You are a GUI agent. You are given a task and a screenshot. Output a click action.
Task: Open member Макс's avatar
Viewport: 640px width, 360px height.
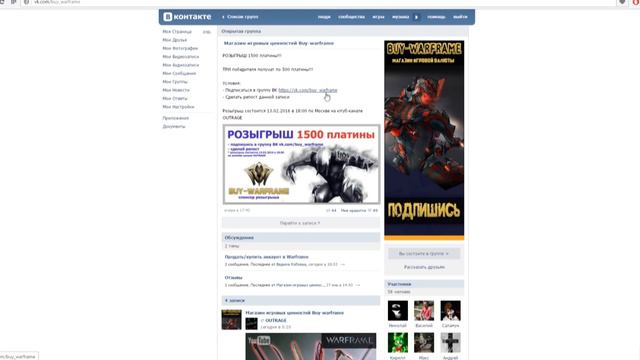point(424,343)
